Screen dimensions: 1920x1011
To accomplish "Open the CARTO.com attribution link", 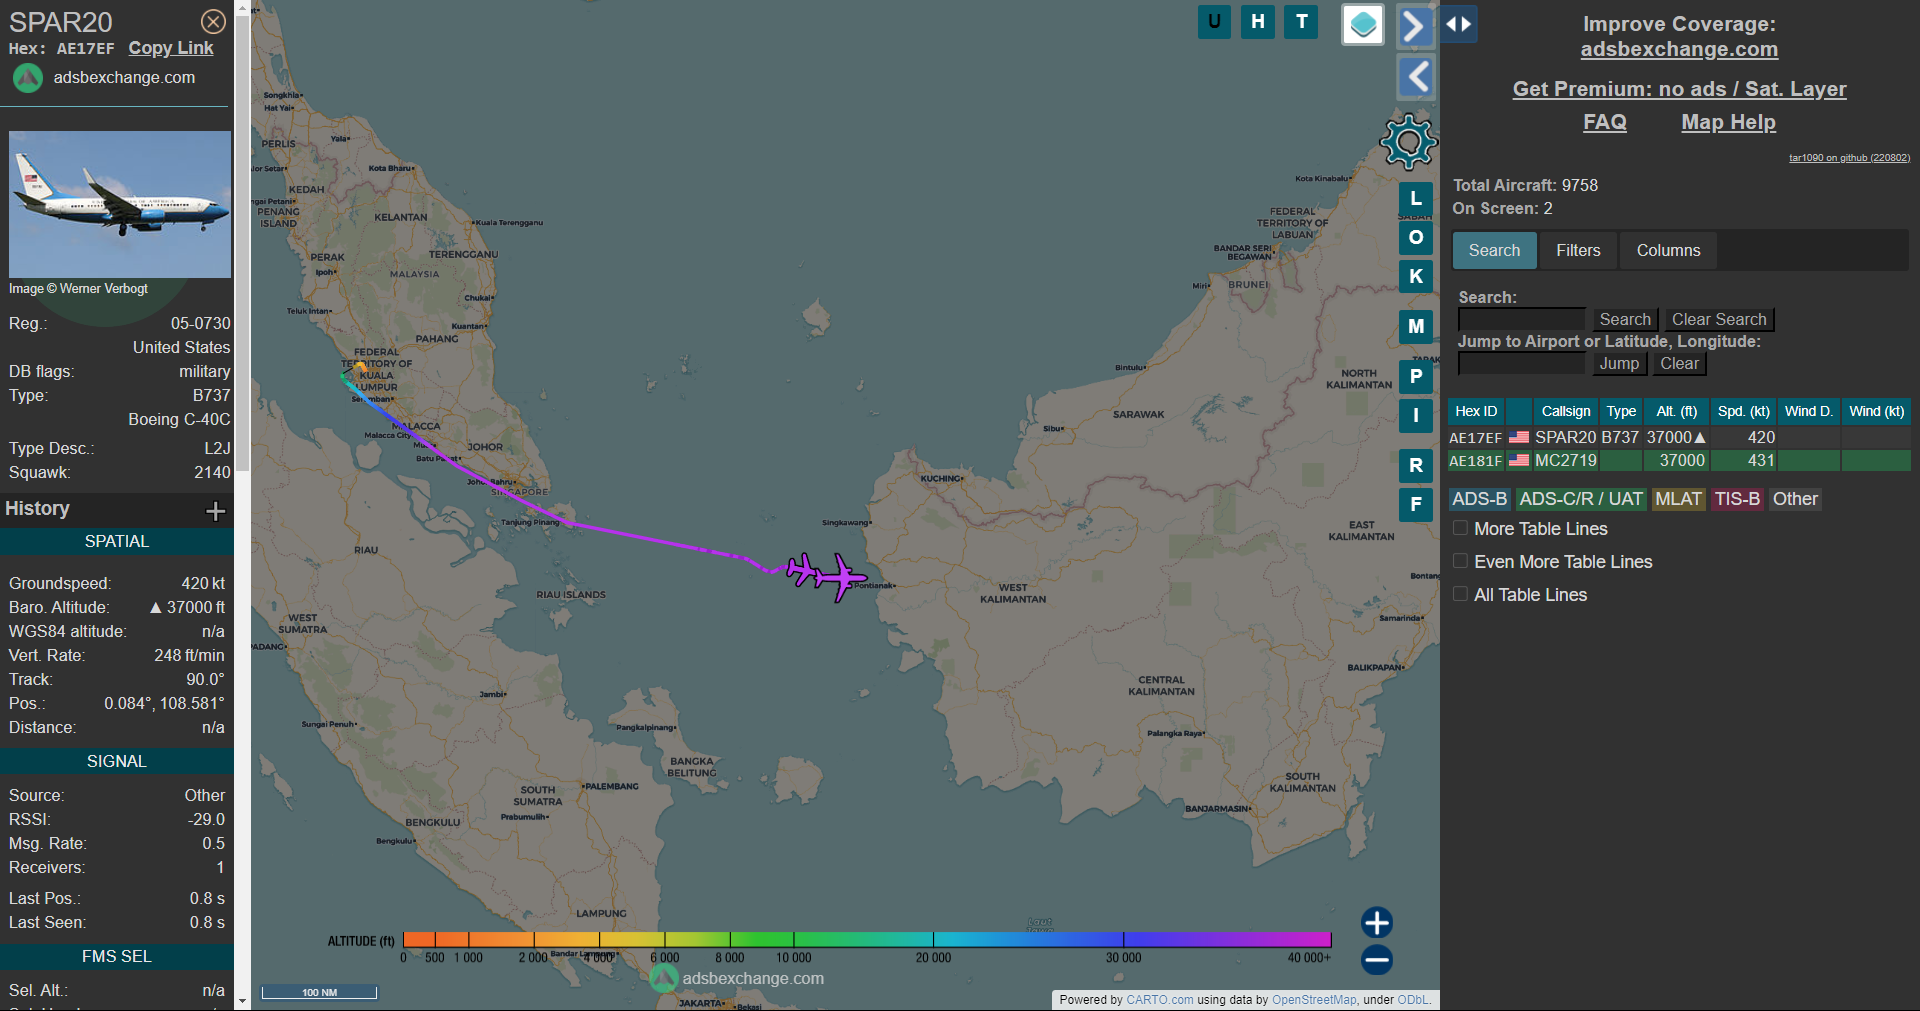I will pos(1159,999).
